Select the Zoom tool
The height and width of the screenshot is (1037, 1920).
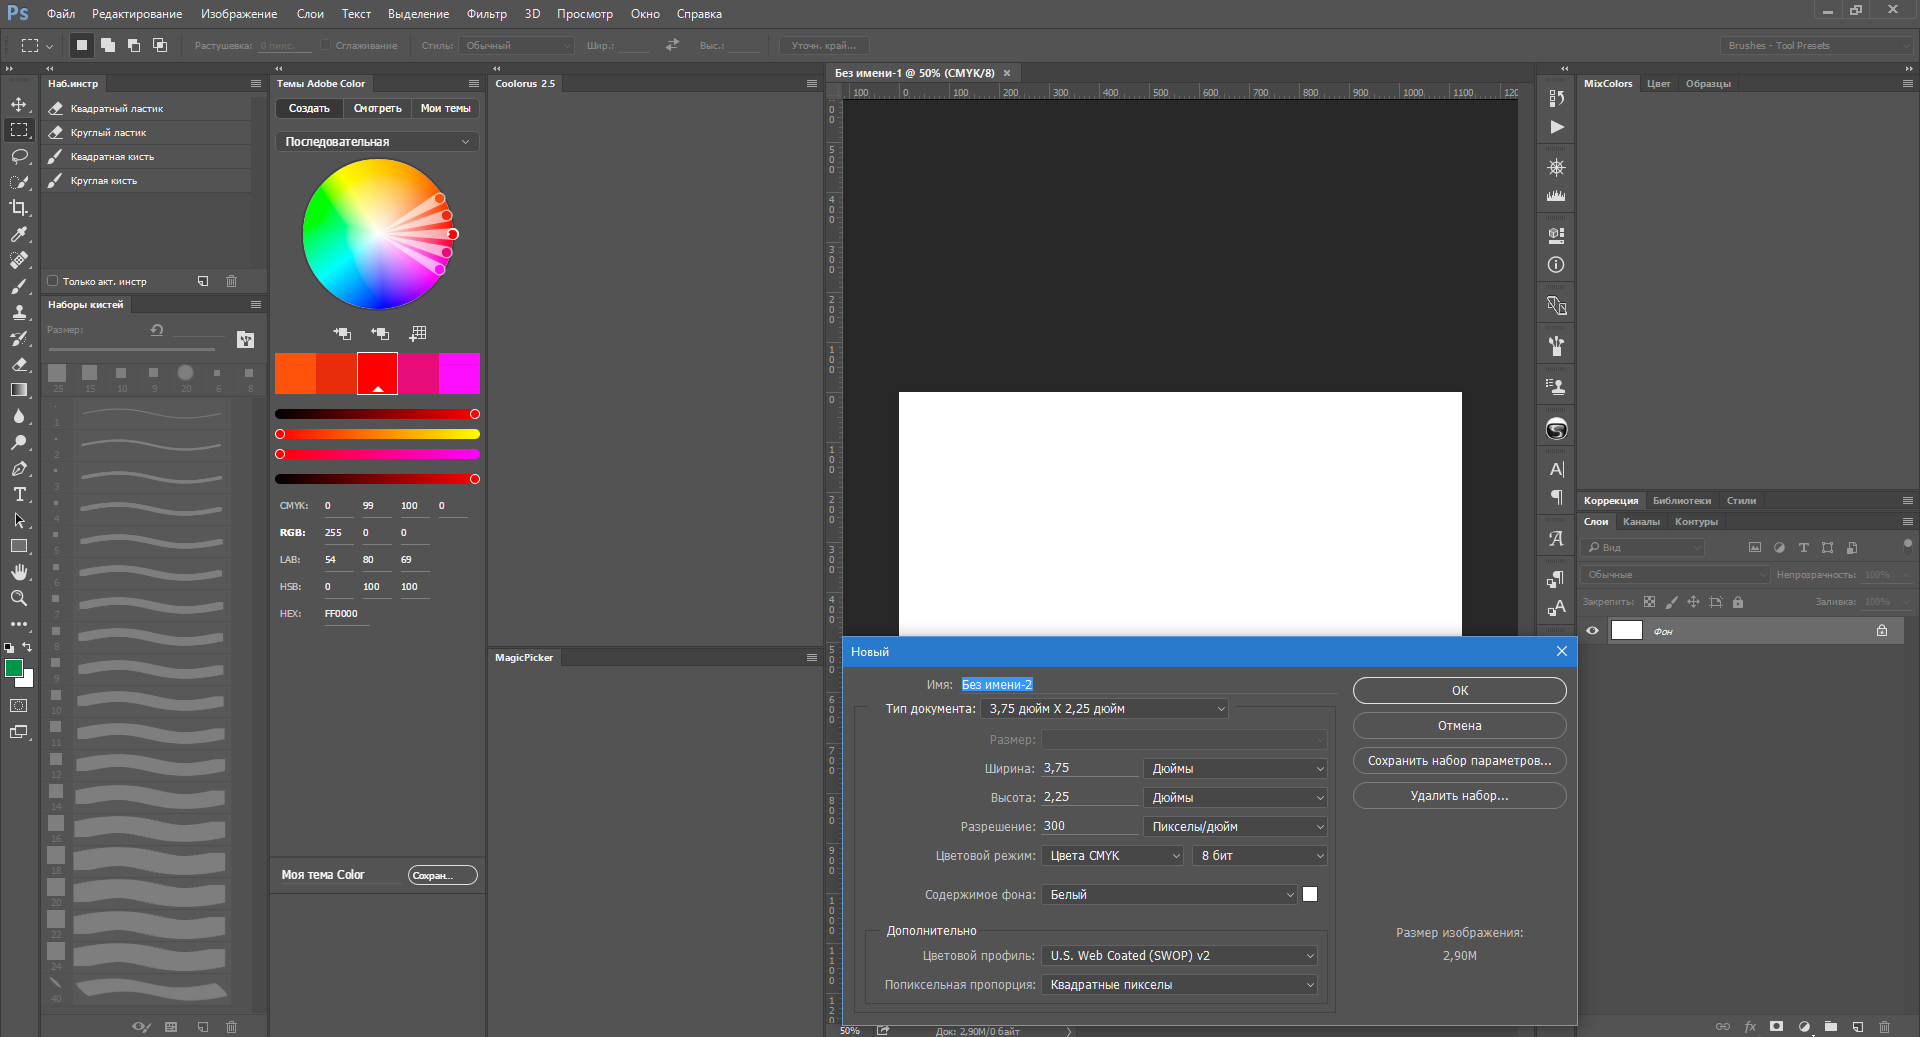coord(19,598)
